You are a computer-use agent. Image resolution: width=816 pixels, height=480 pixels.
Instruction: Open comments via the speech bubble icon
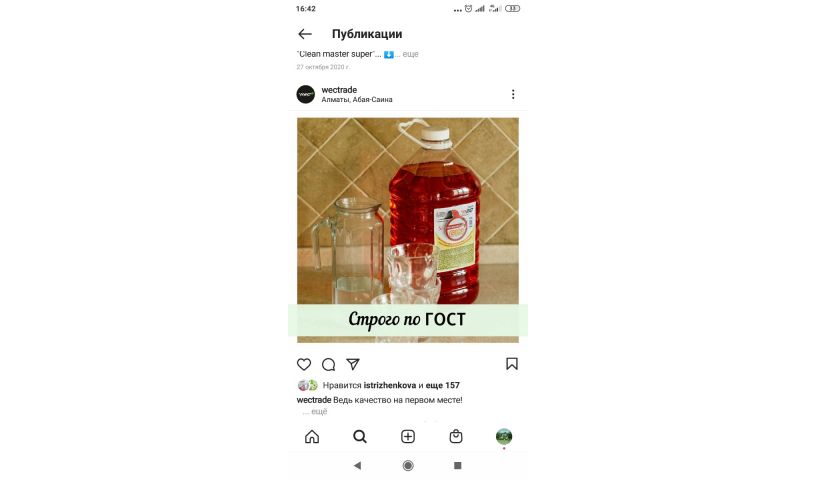click(328, 364)
